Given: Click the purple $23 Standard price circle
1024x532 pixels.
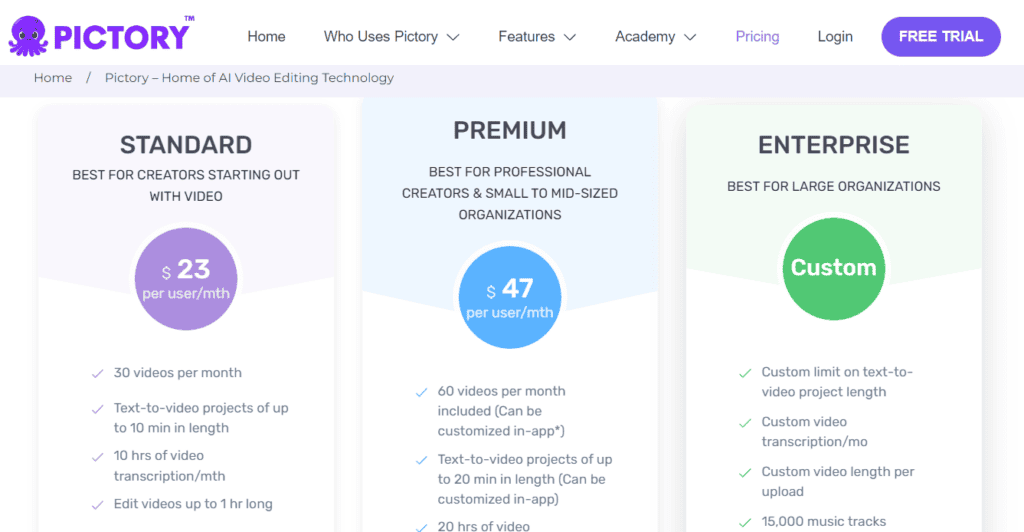Looking at the screenshot, I should [x=186, y=279].
